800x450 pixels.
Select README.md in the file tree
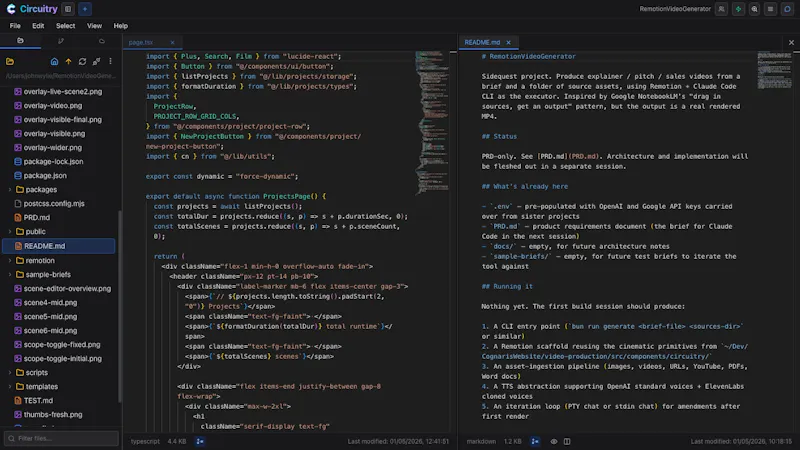pyautogui.click(x=59, y=246)
